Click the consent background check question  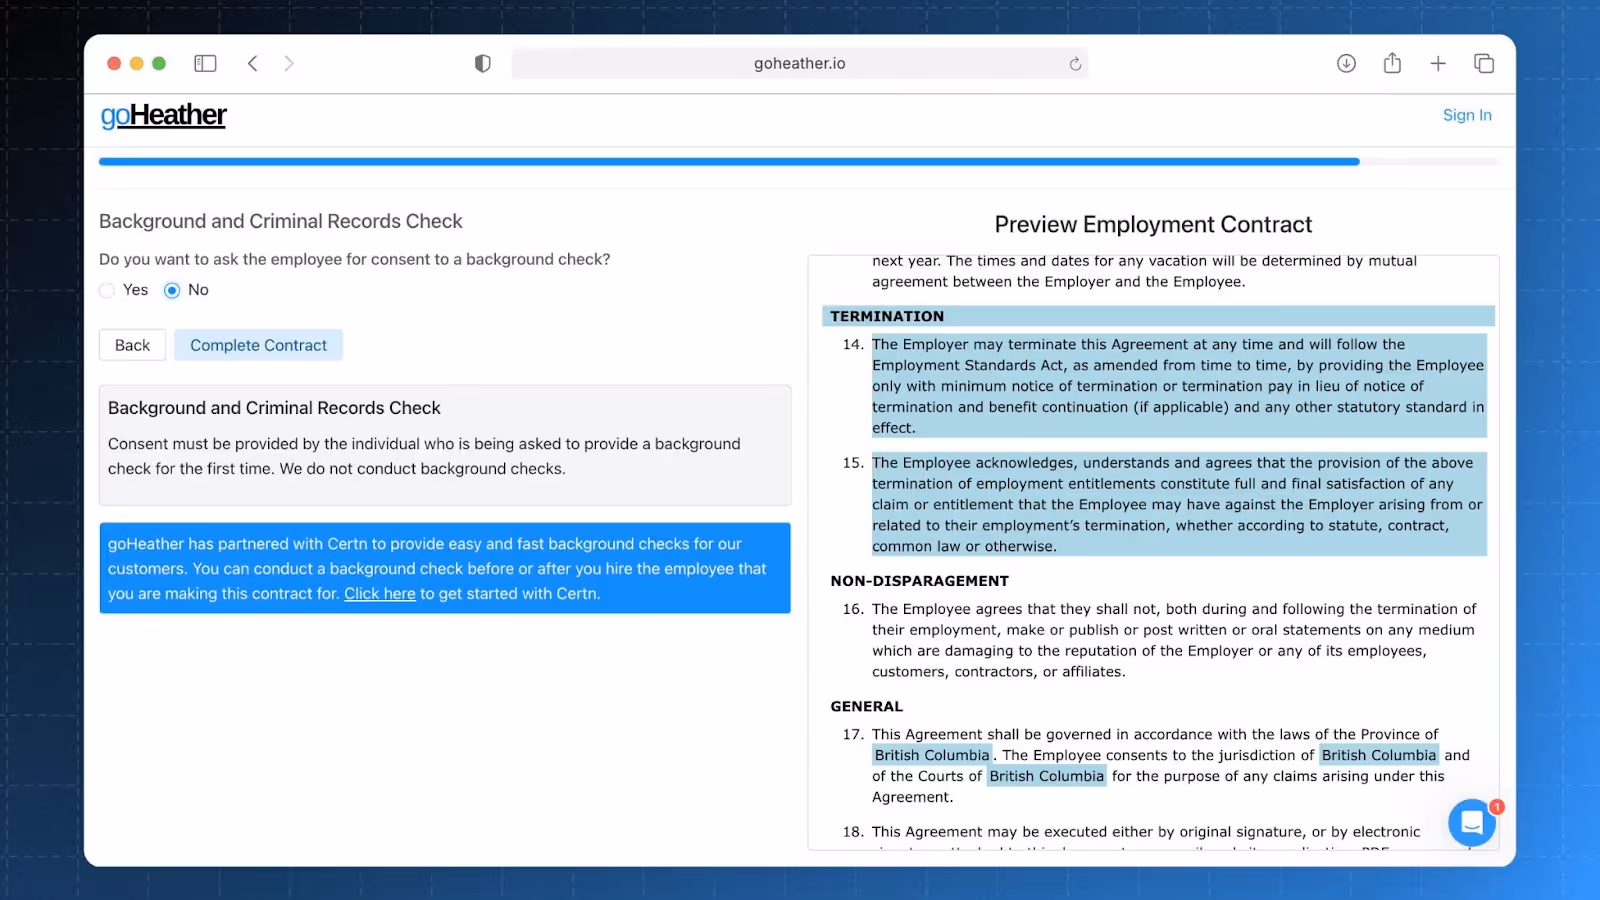(x=354, y=259)
